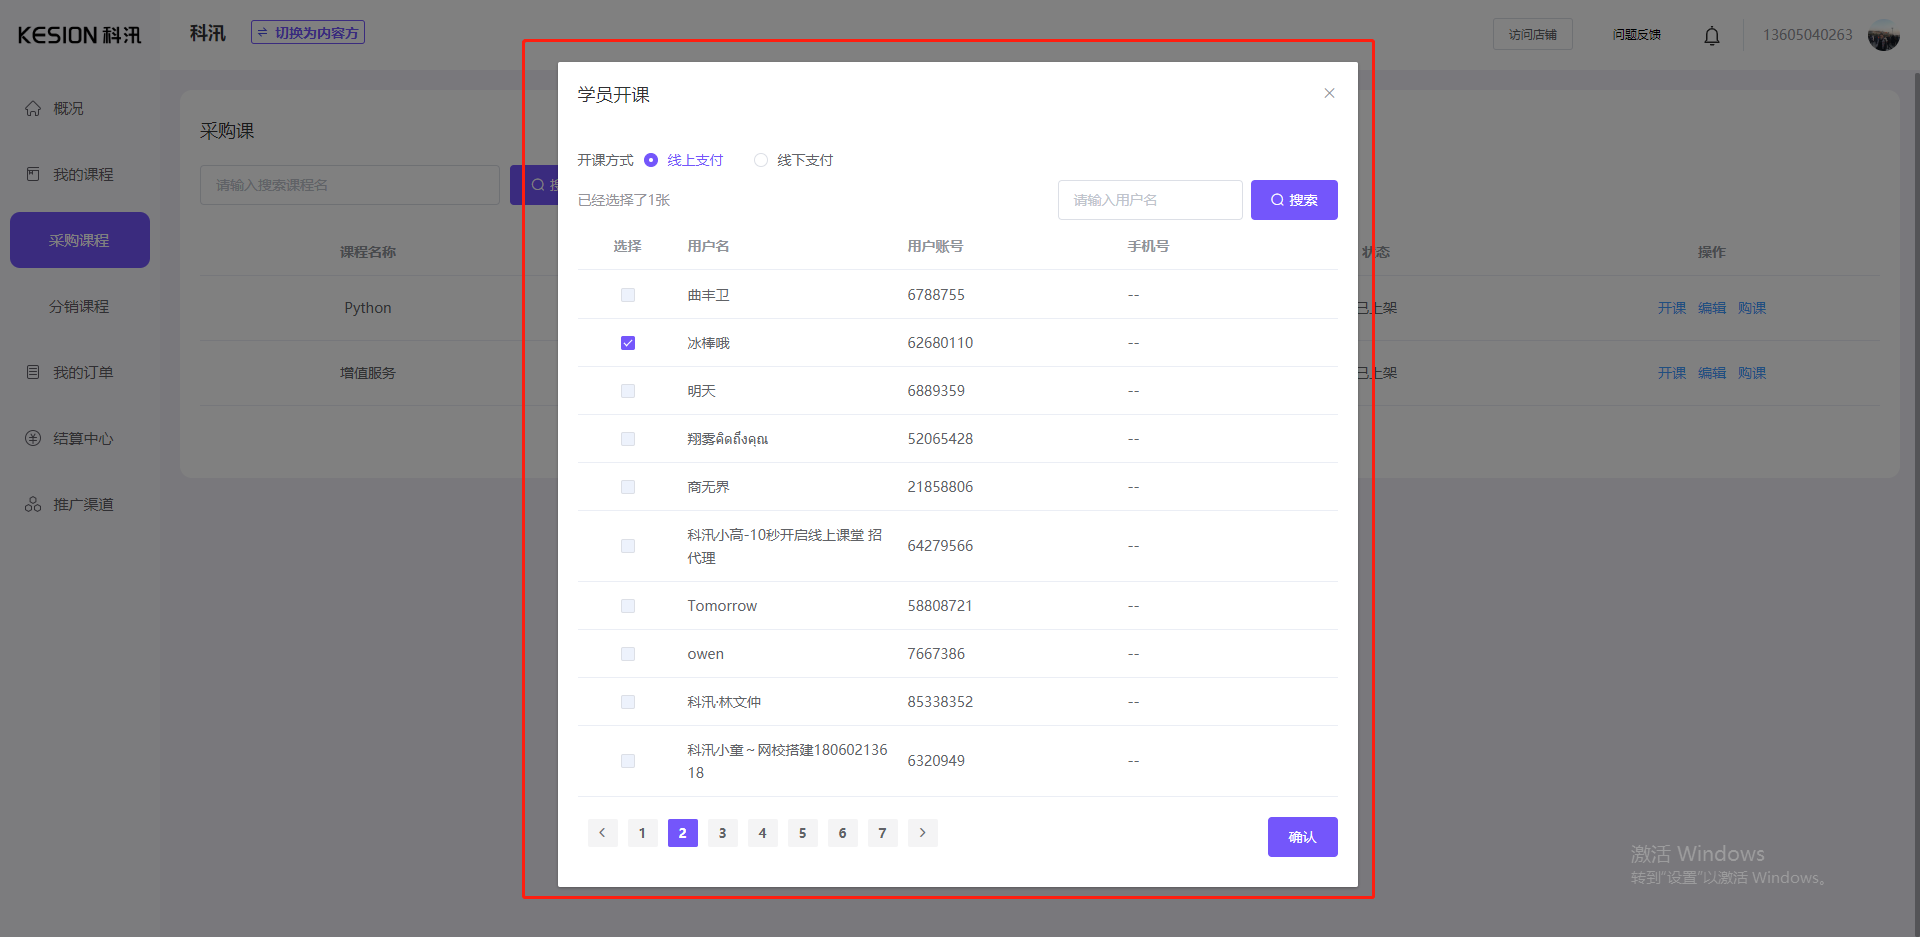Open the 我的订单 orders icon
Screen dimensions: 1920x937
[33, 371]
